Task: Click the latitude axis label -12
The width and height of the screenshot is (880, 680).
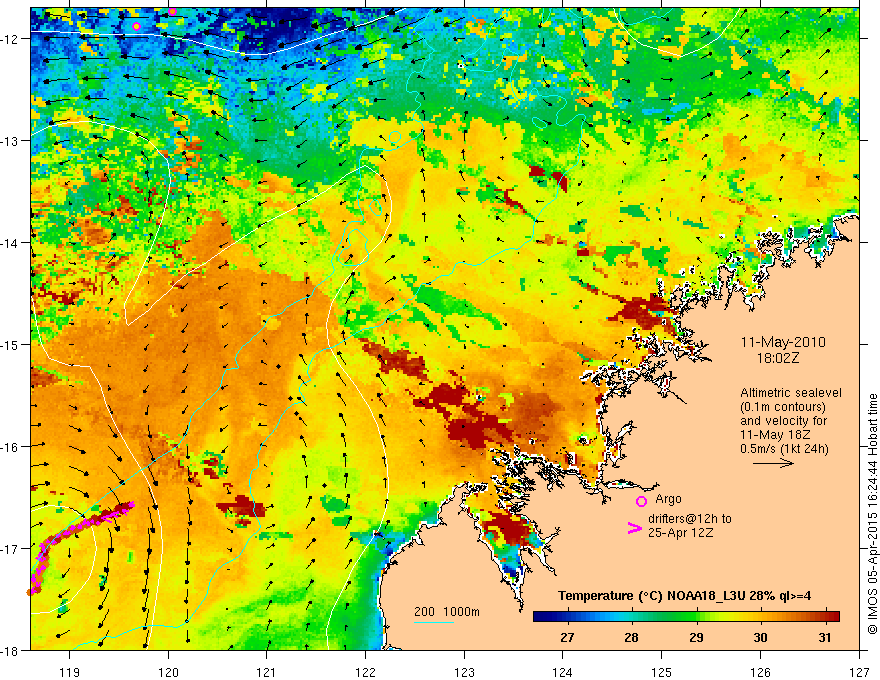Action: [11, 39]
